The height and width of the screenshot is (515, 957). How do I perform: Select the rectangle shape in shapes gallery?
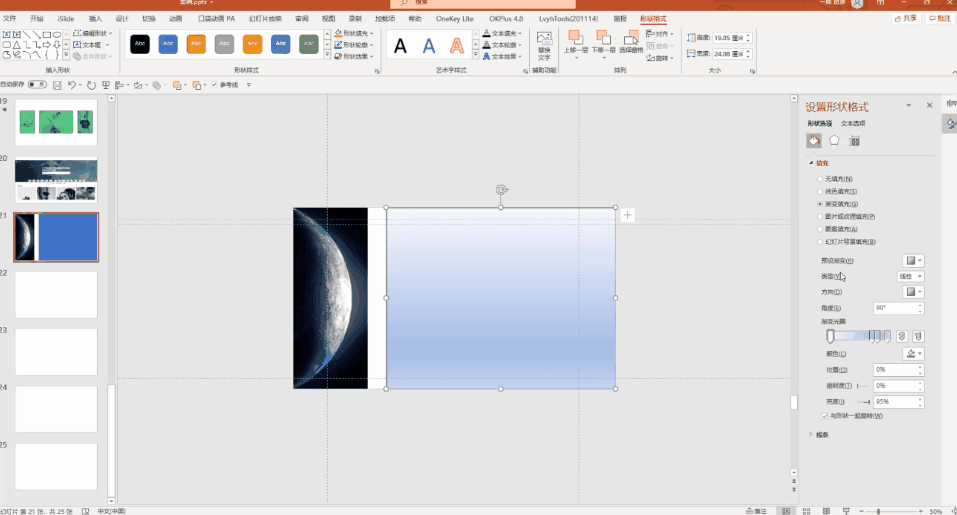46,35
